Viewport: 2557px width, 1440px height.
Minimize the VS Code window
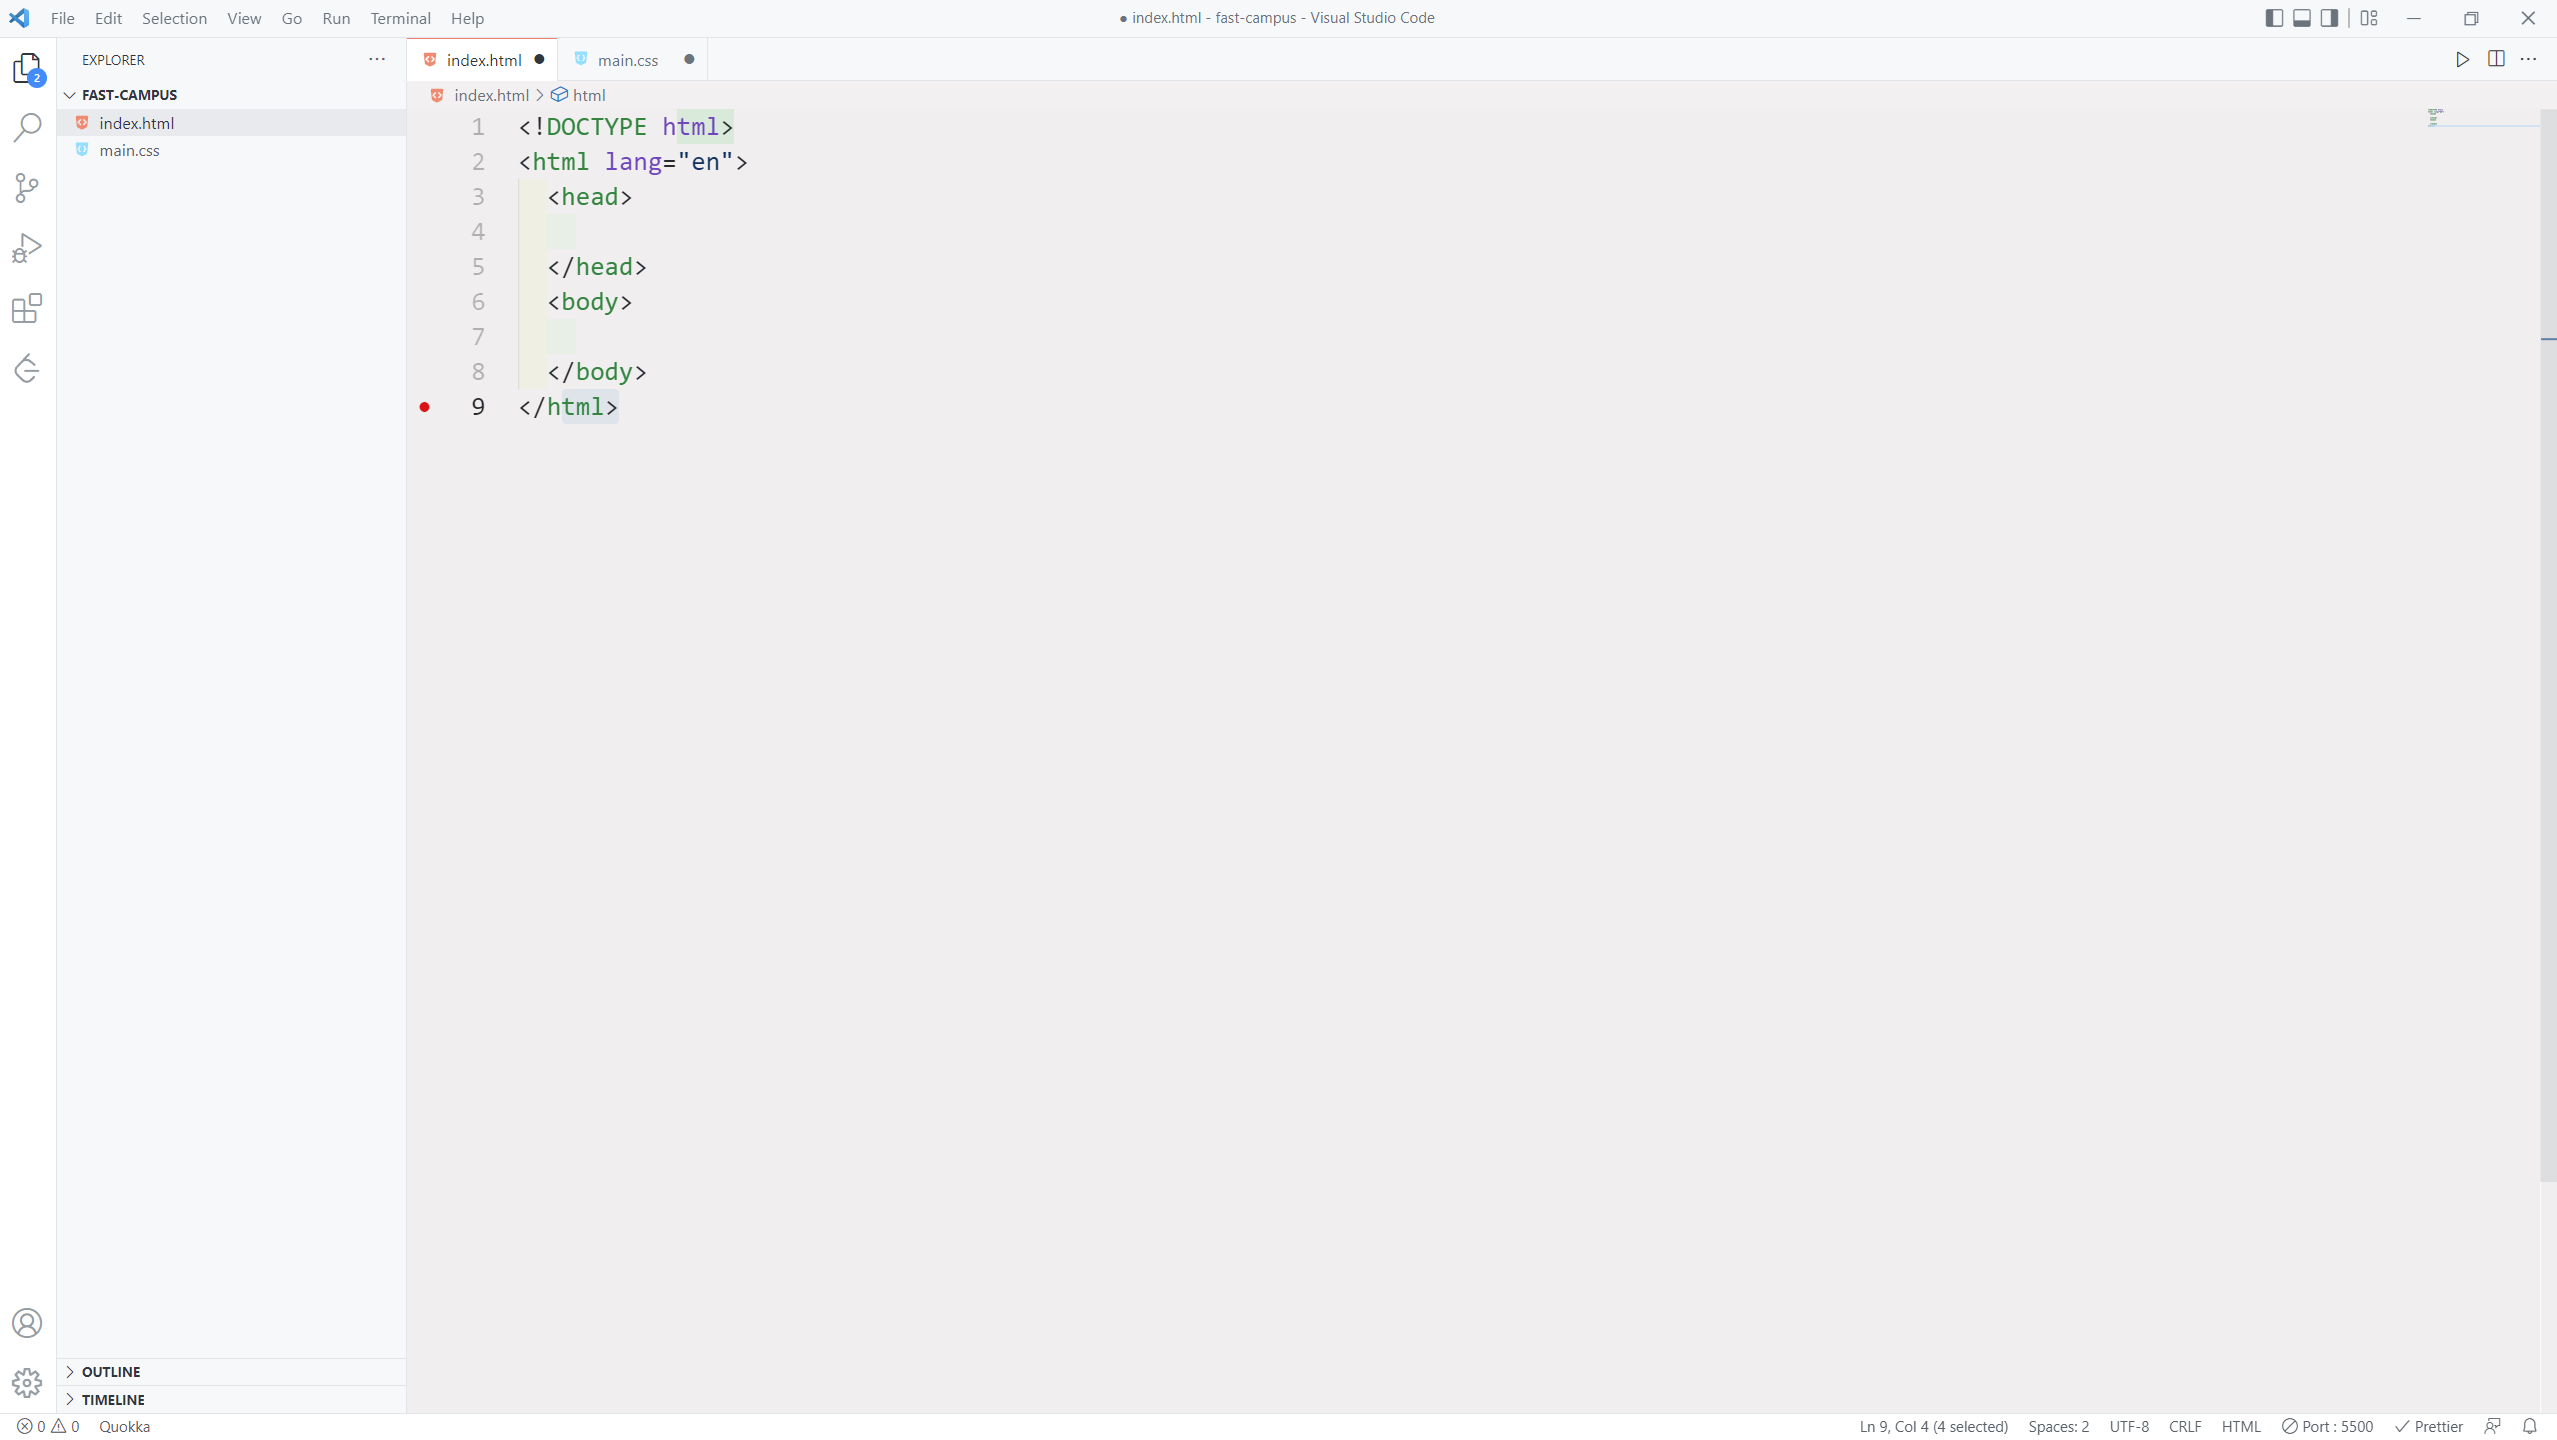coord(2414,18)
